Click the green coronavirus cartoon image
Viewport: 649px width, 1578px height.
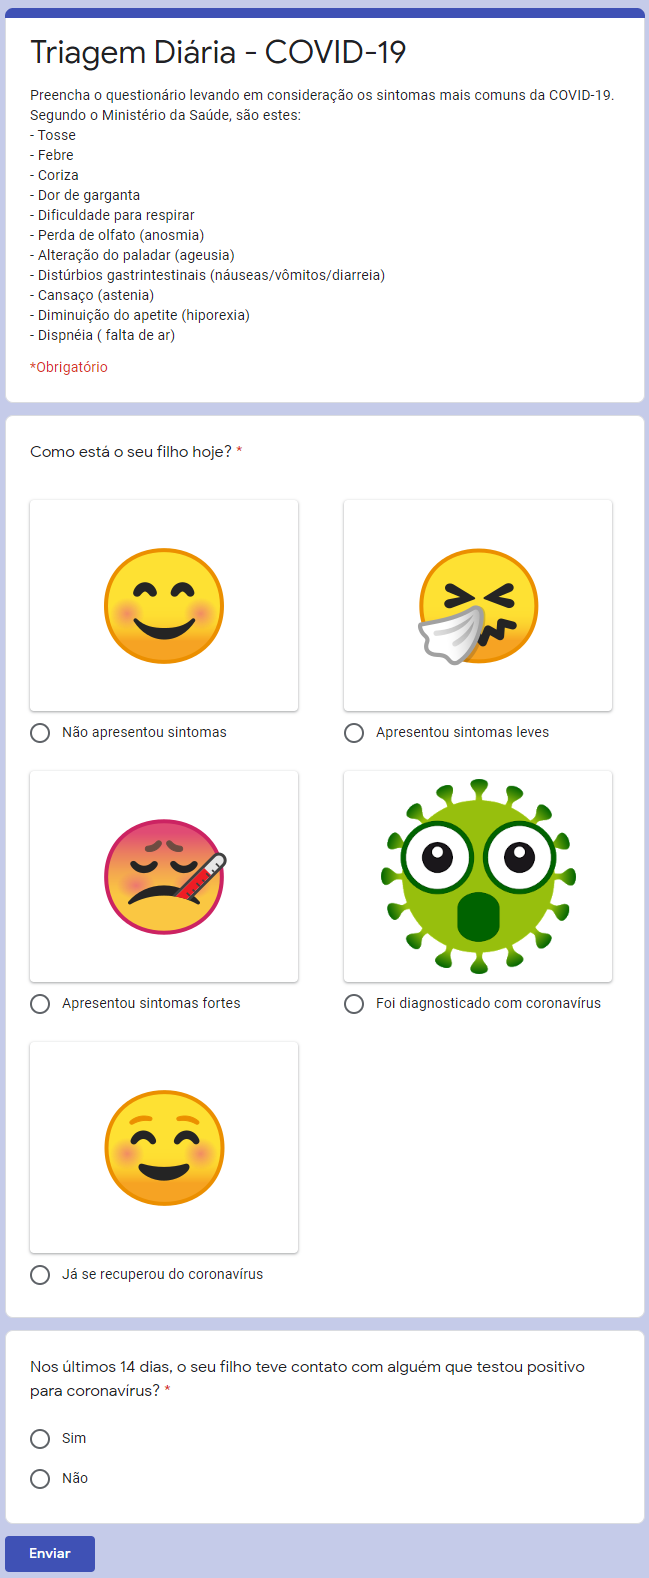tap(478, 877)
